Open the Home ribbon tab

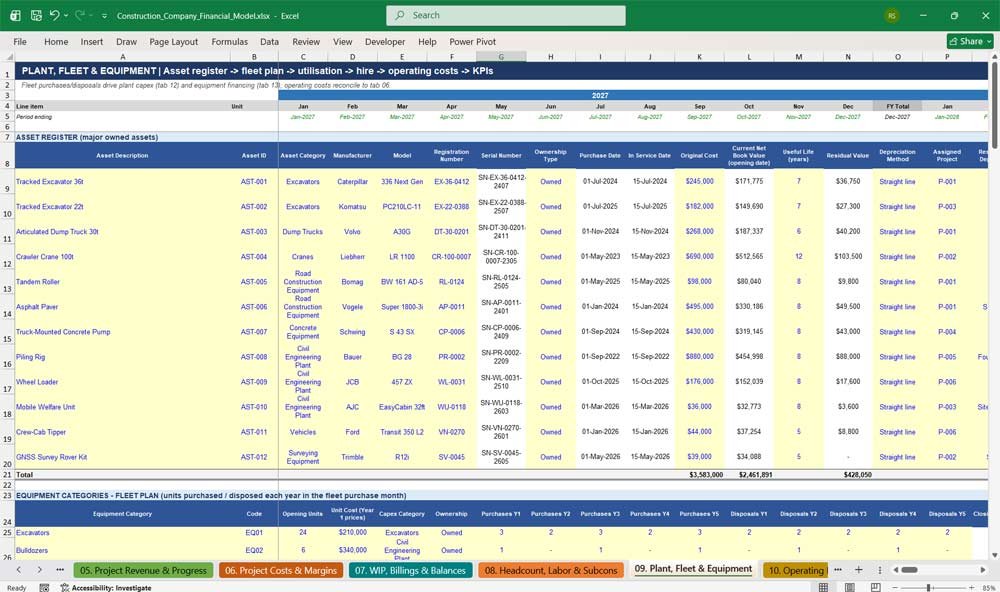tap(56, 41)
